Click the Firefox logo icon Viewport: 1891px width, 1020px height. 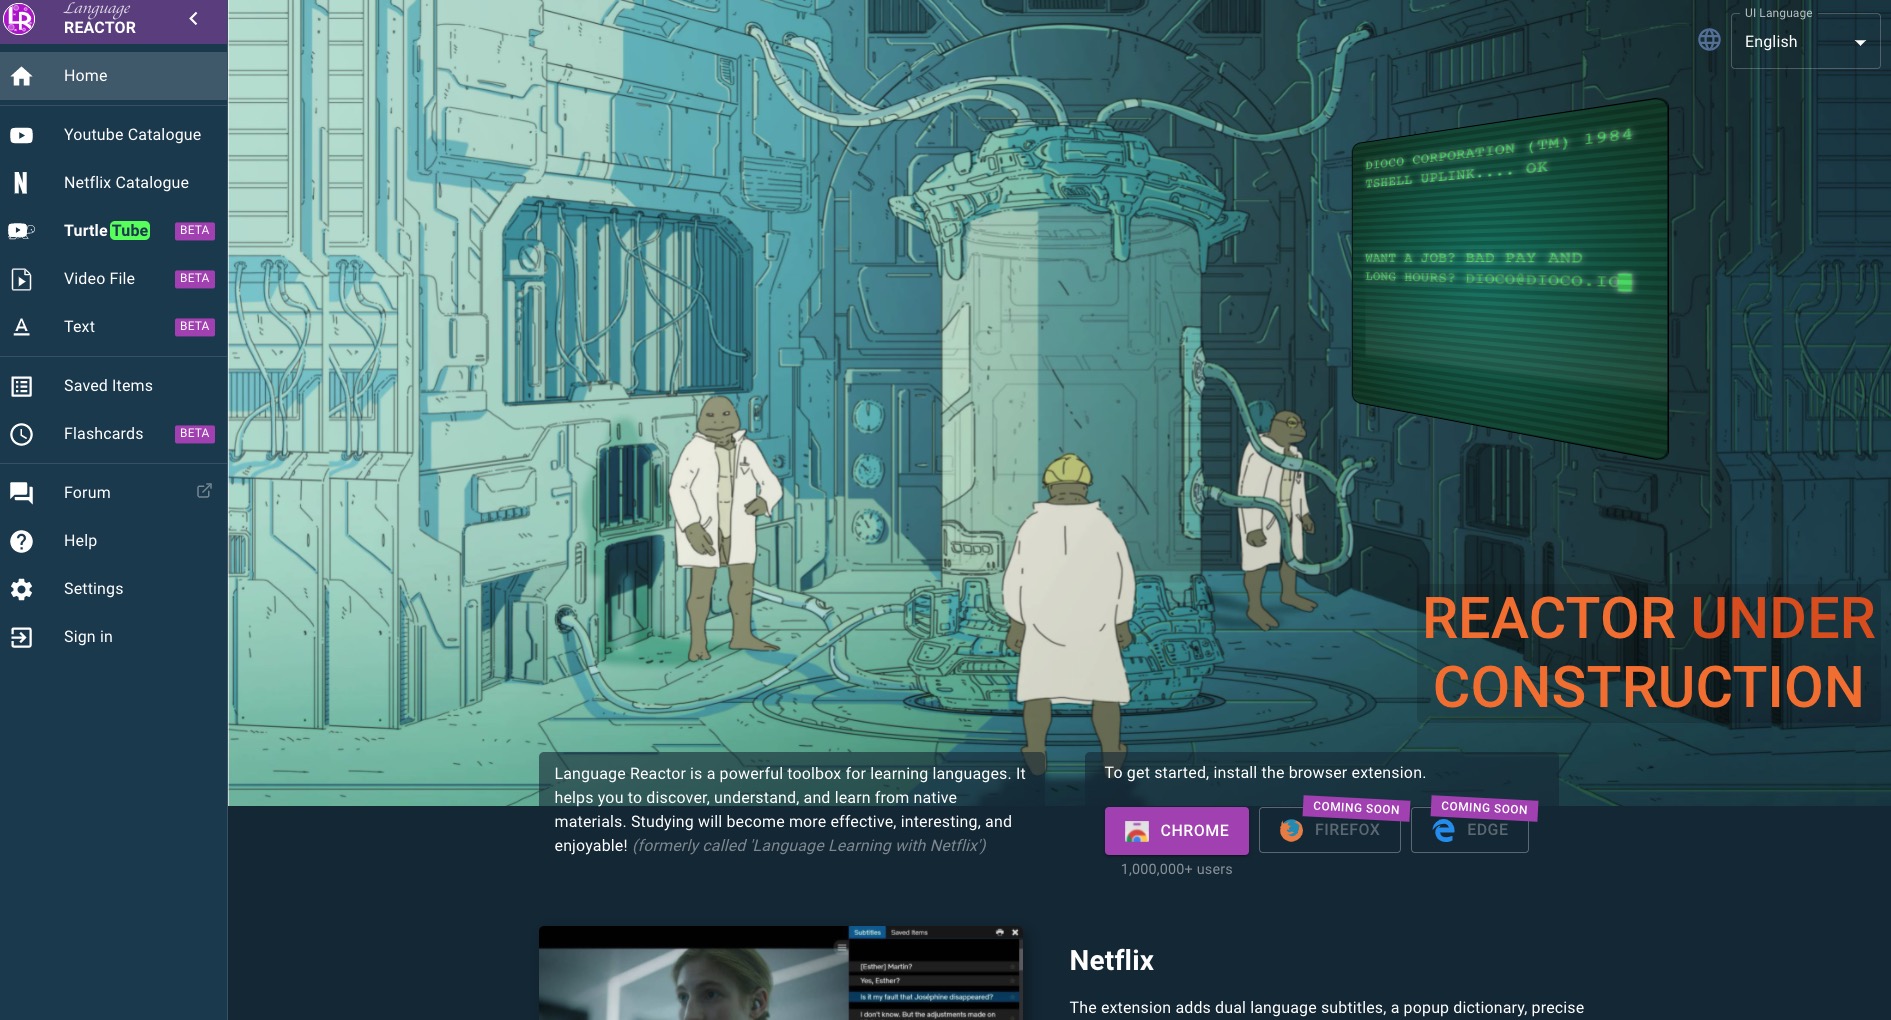1291,830
